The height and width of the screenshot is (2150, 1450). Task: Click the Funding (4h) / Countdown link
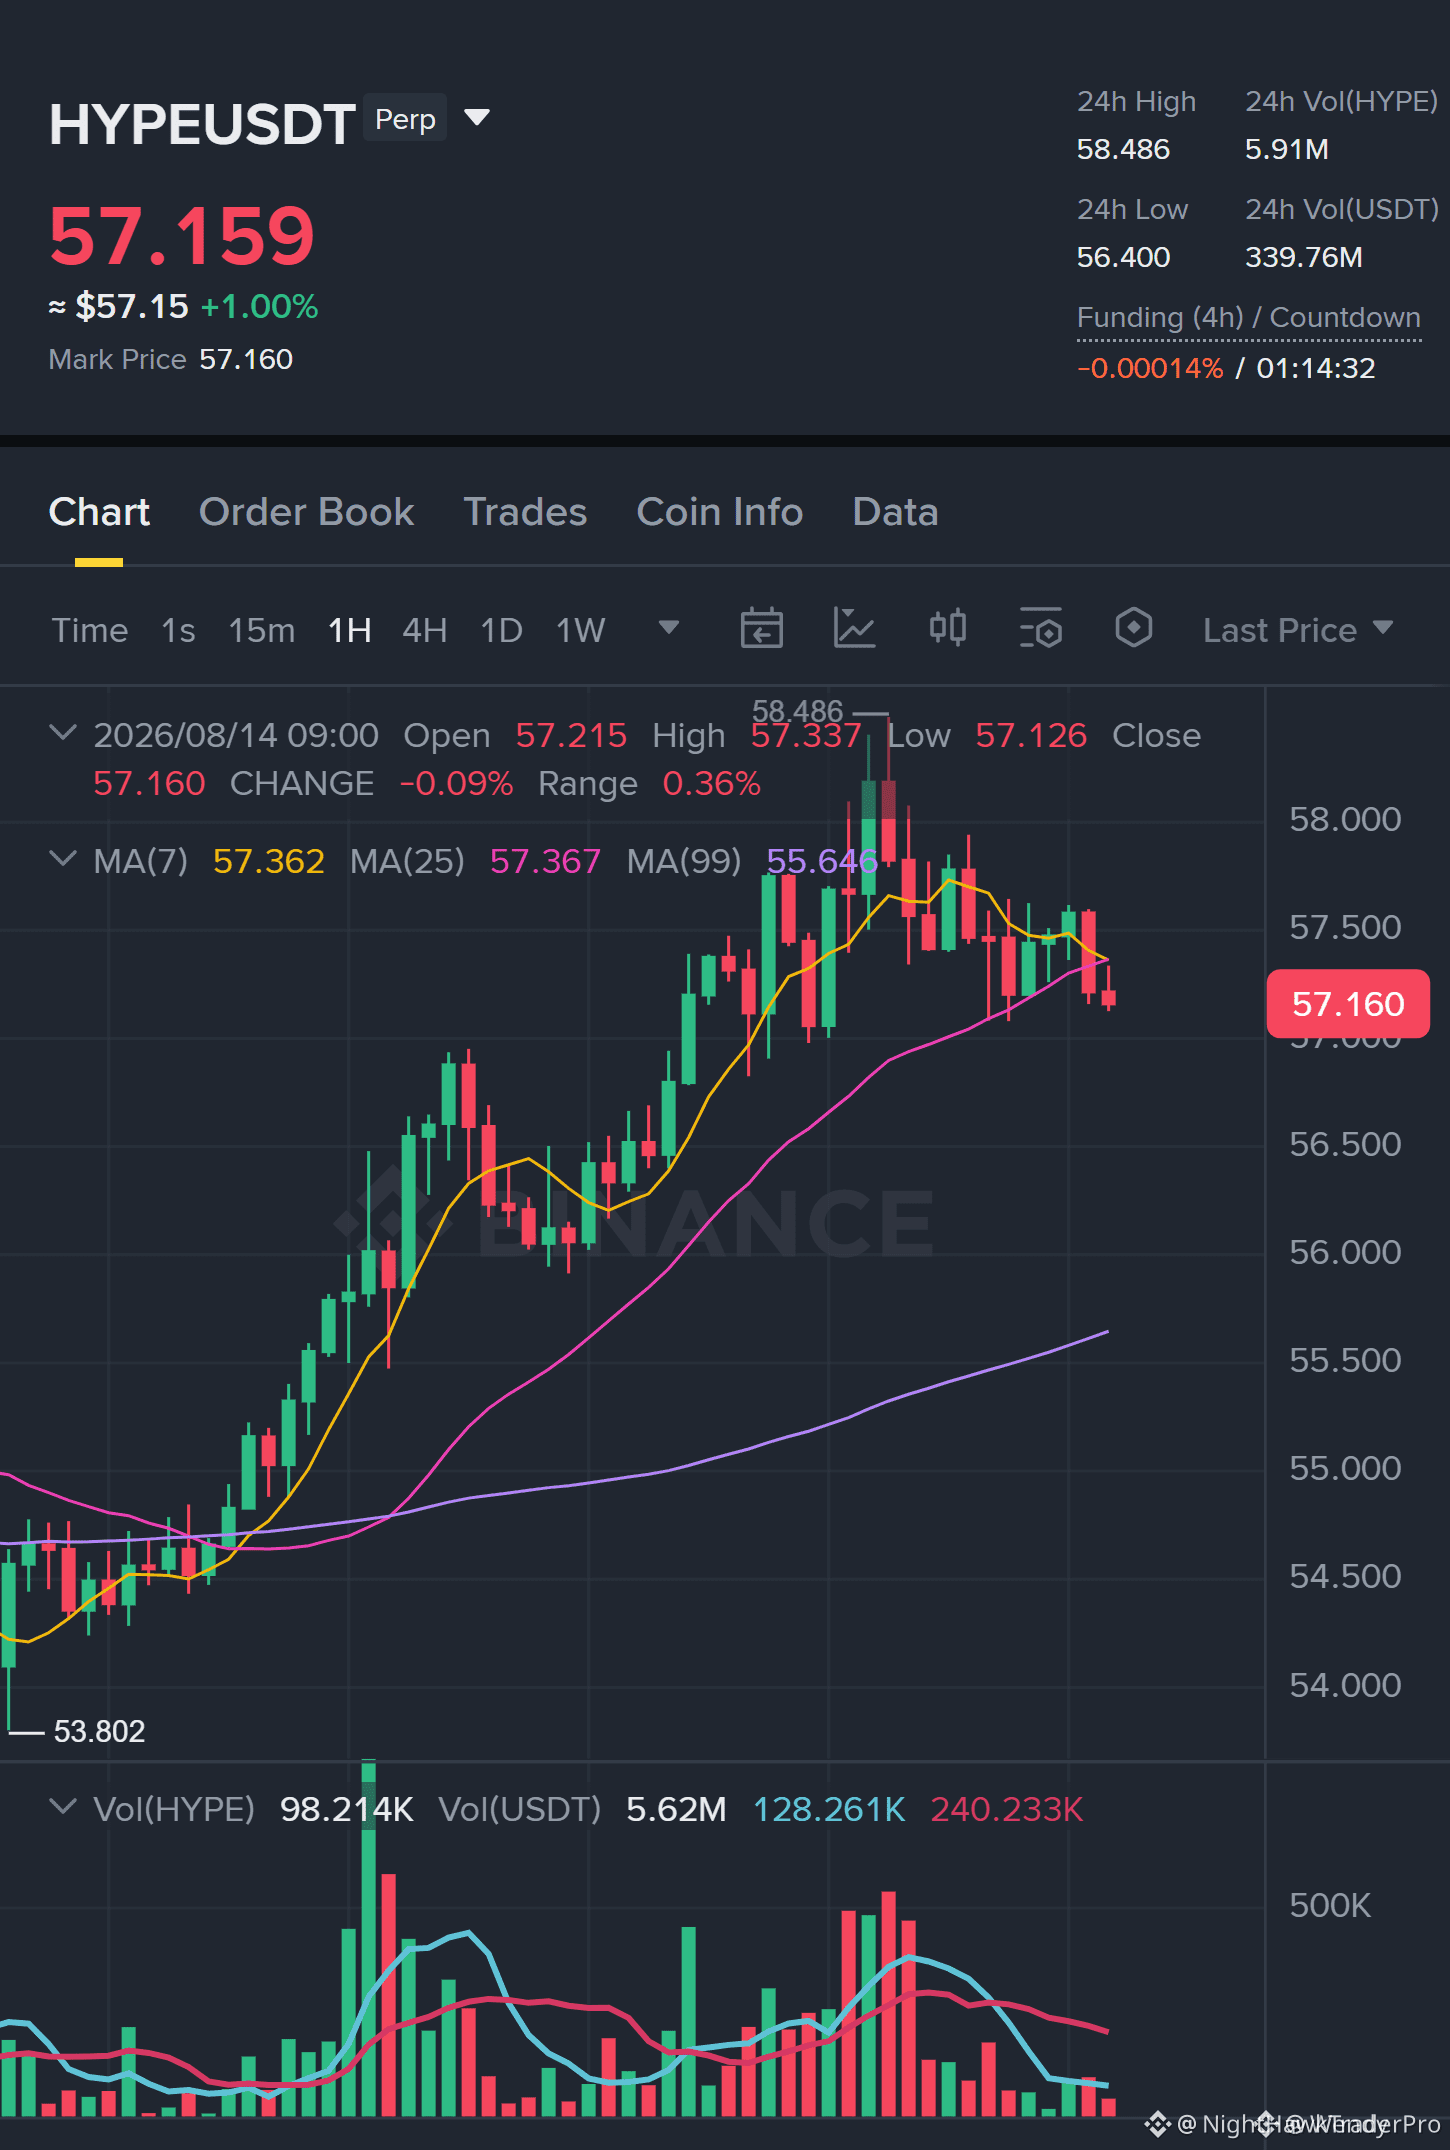[x=1248, y=318]
